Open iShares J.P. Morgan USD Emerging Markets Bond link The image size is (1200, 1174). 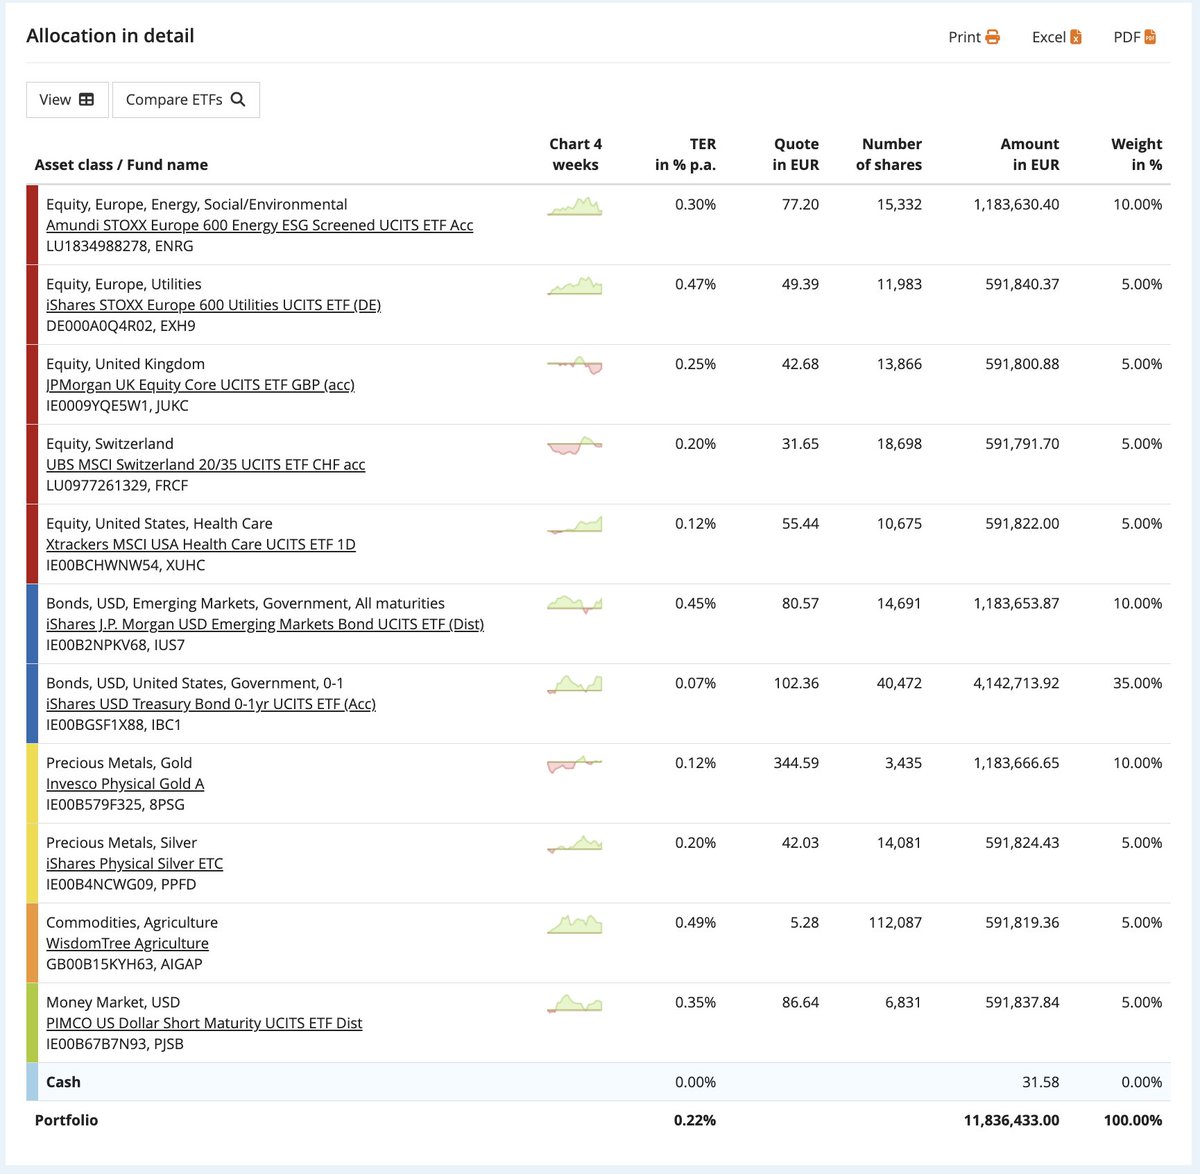click(x=265, y=624)
